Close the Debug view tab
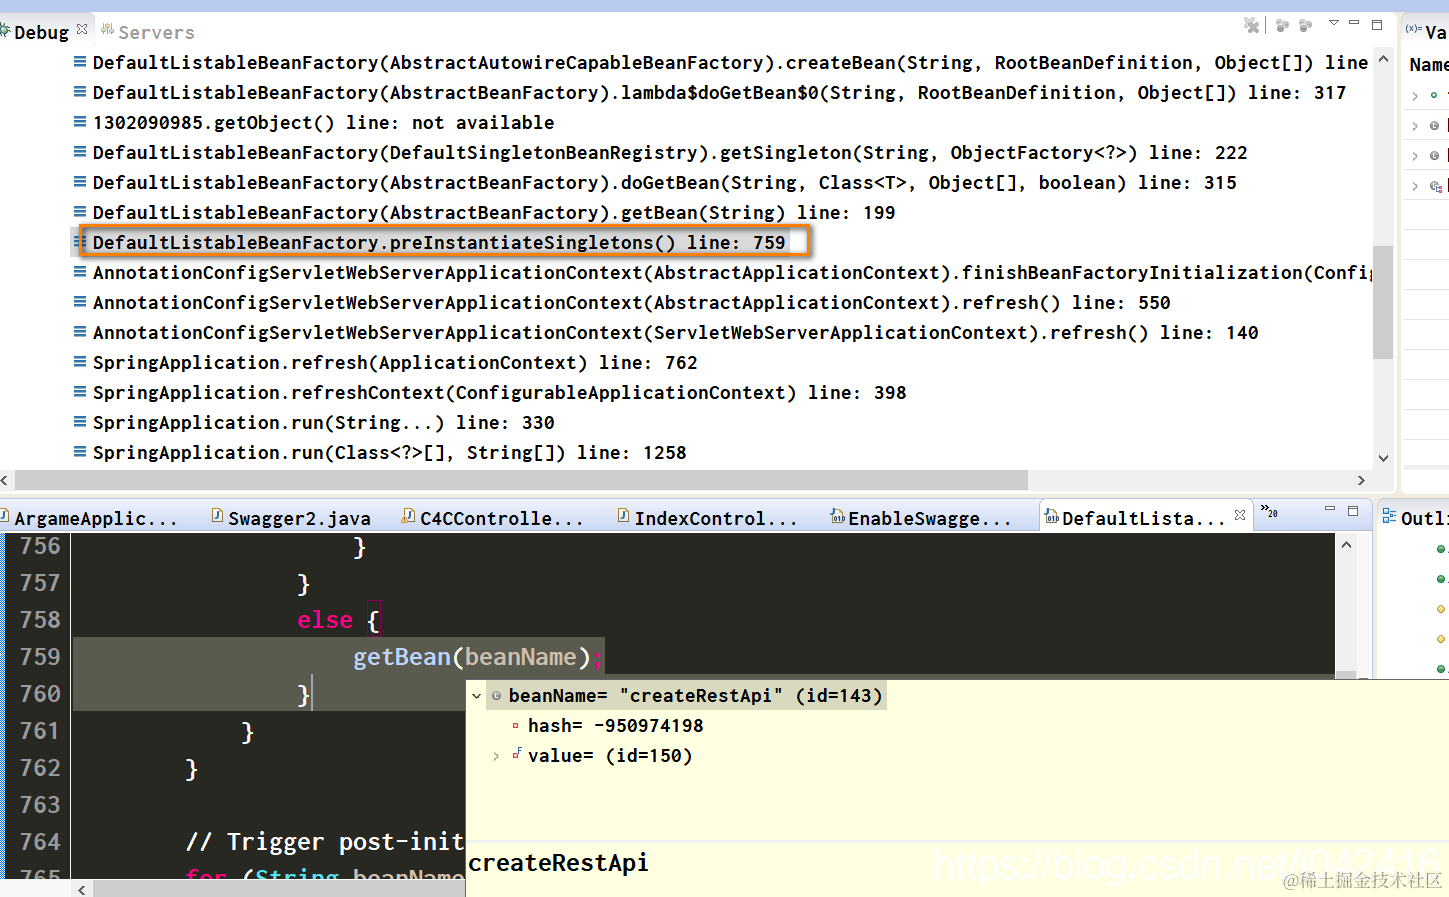 pyautogui.click(x=82, y=29)
